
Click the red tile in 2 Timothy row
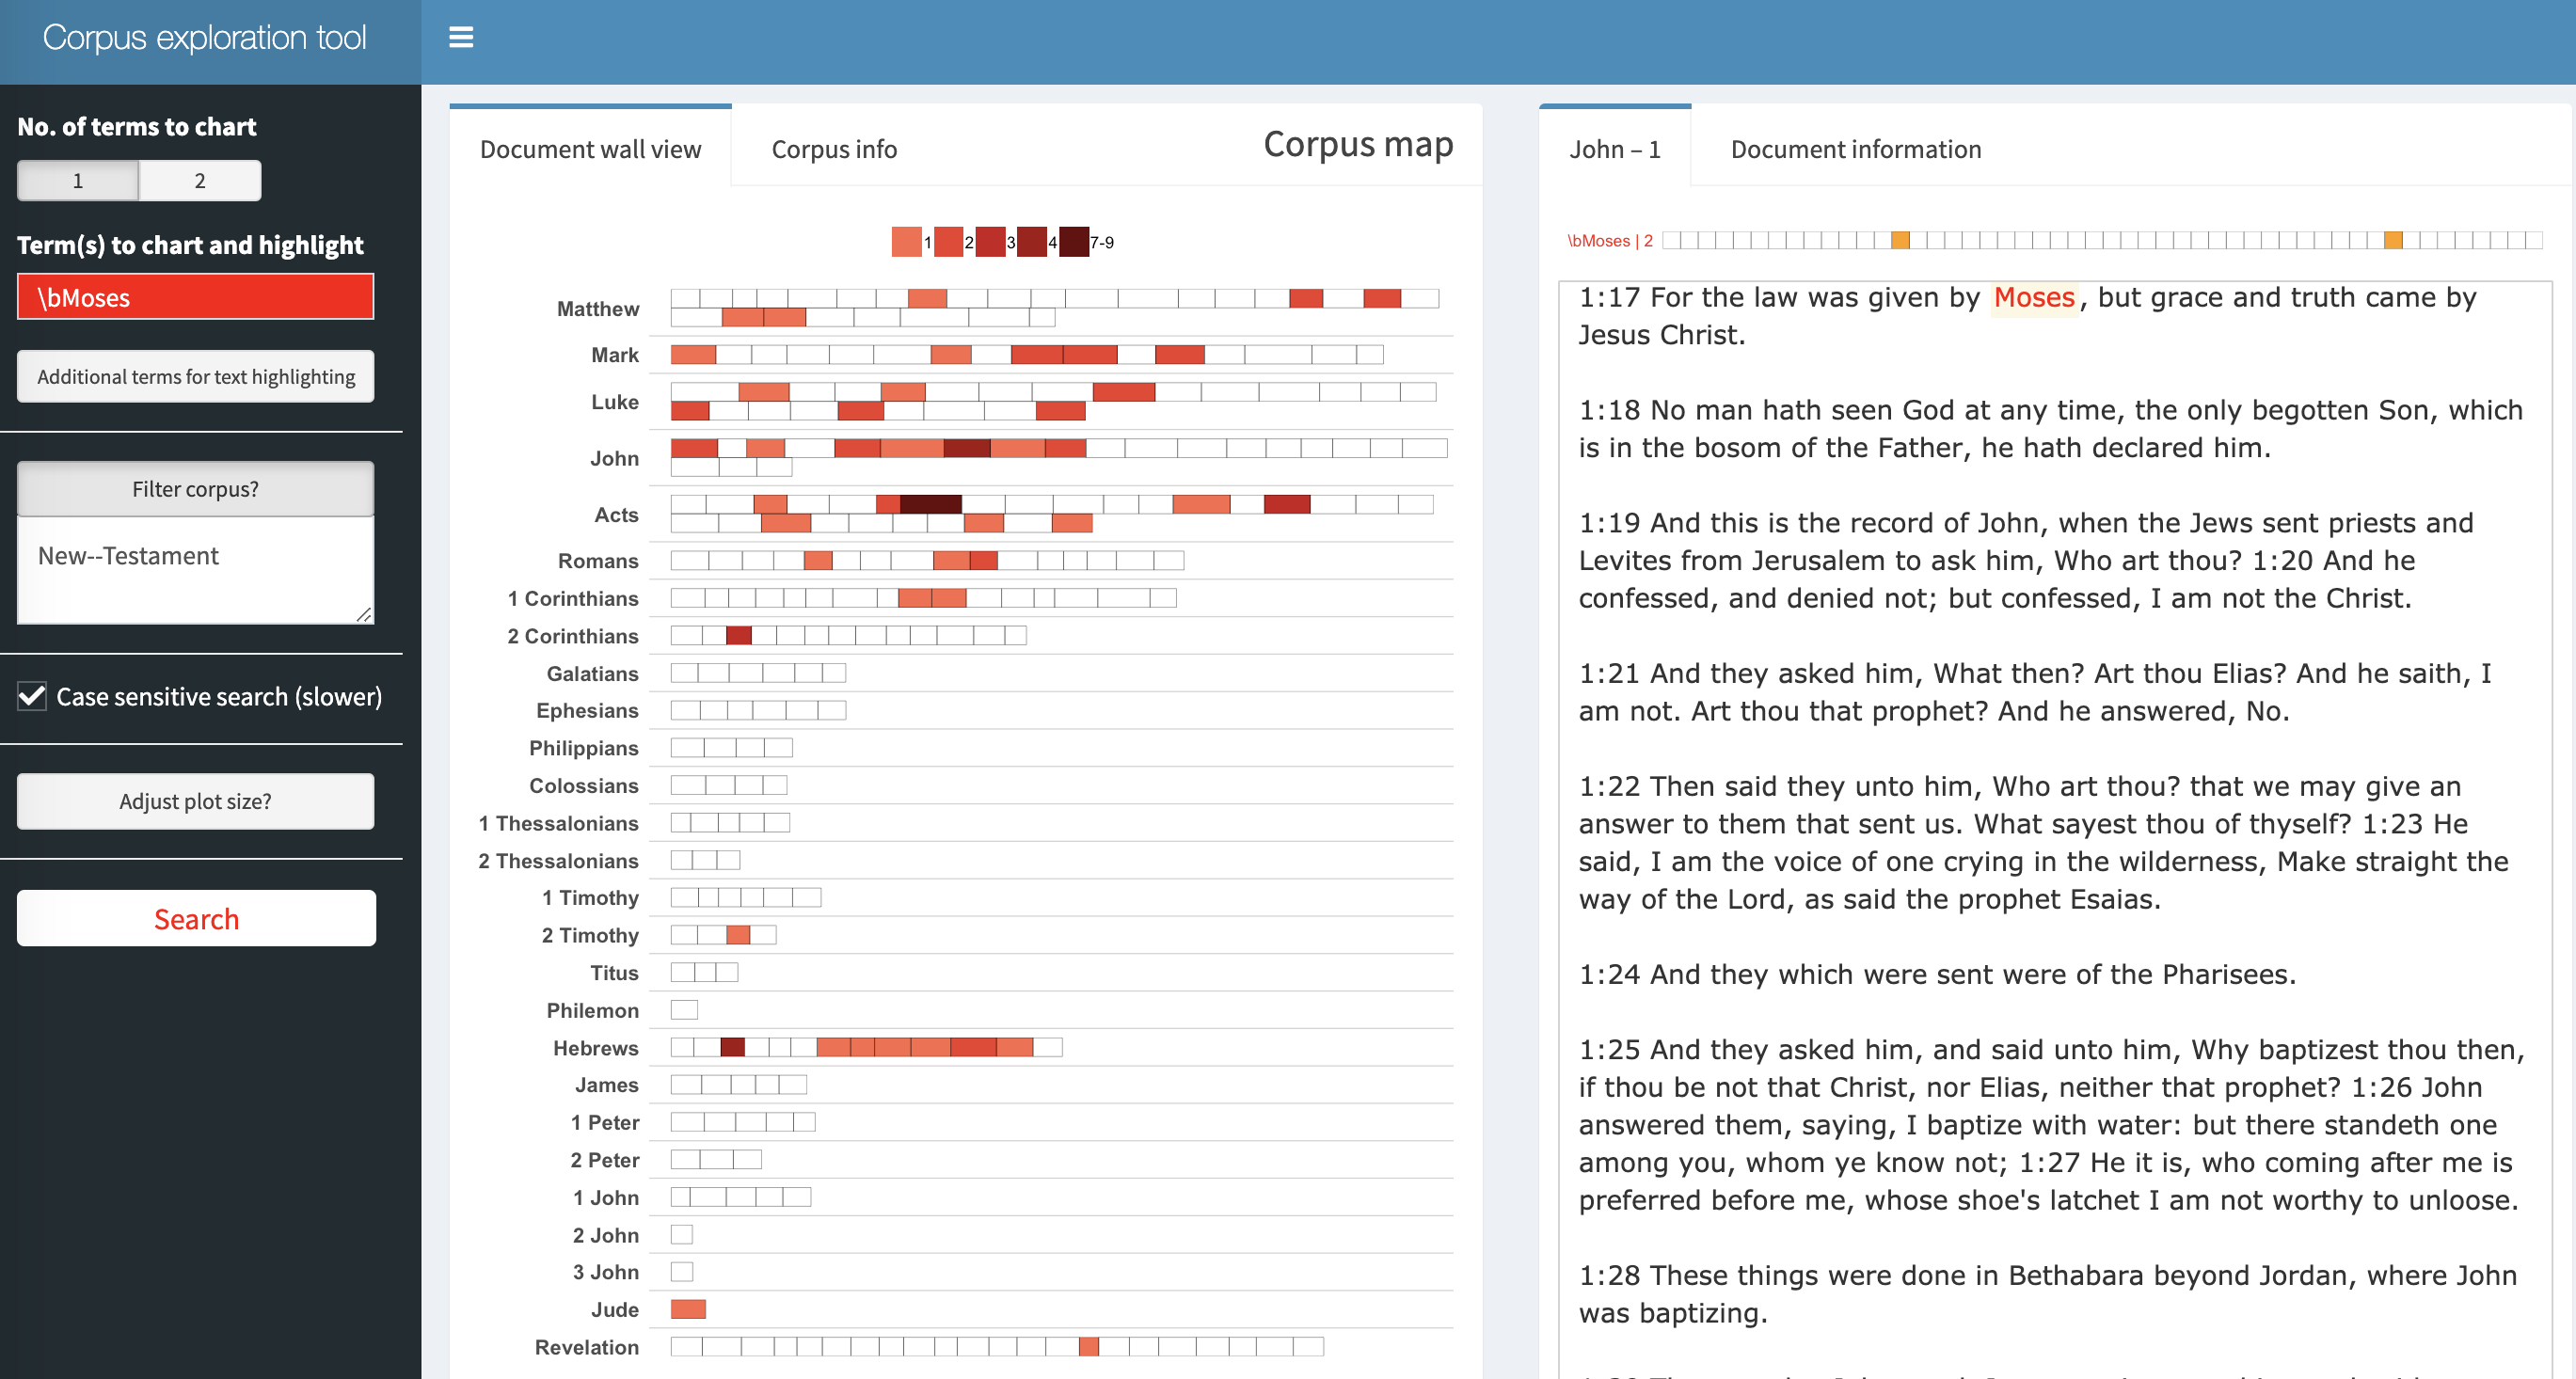pos(738,935)
